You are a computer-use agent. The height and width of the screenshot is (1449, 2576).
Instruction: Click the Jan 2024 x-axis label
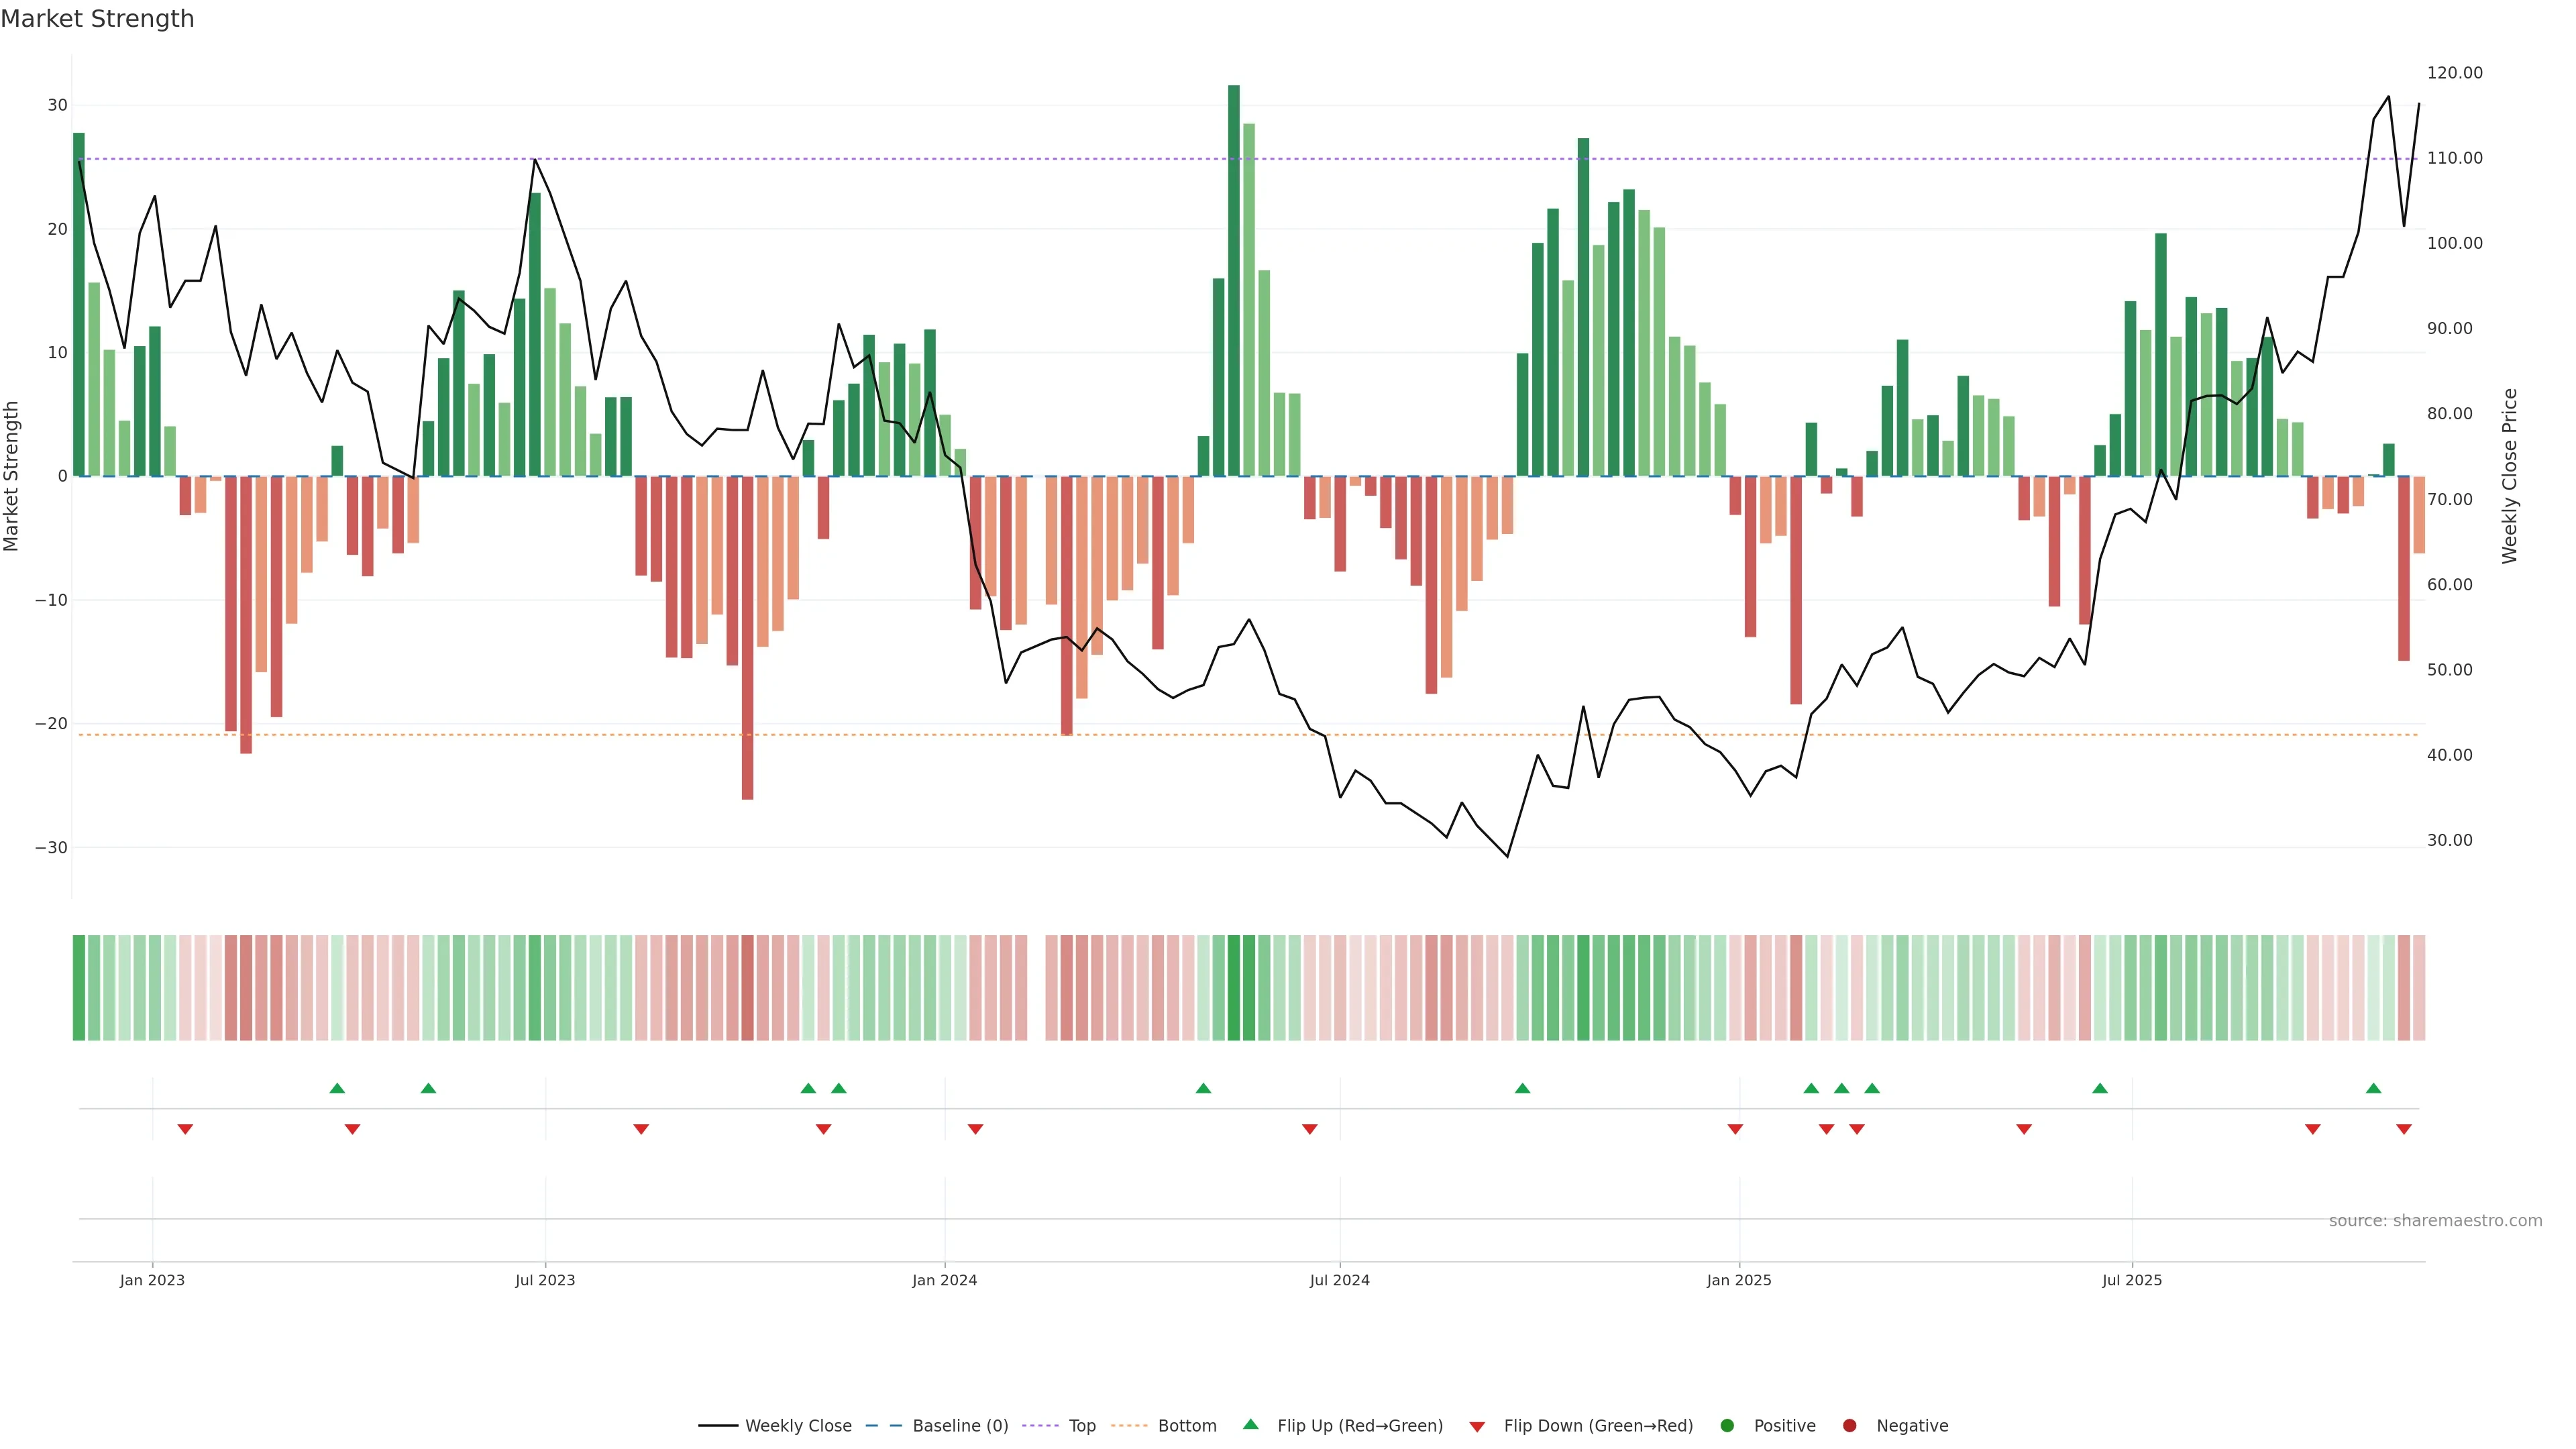click(x=944, y=1280)
